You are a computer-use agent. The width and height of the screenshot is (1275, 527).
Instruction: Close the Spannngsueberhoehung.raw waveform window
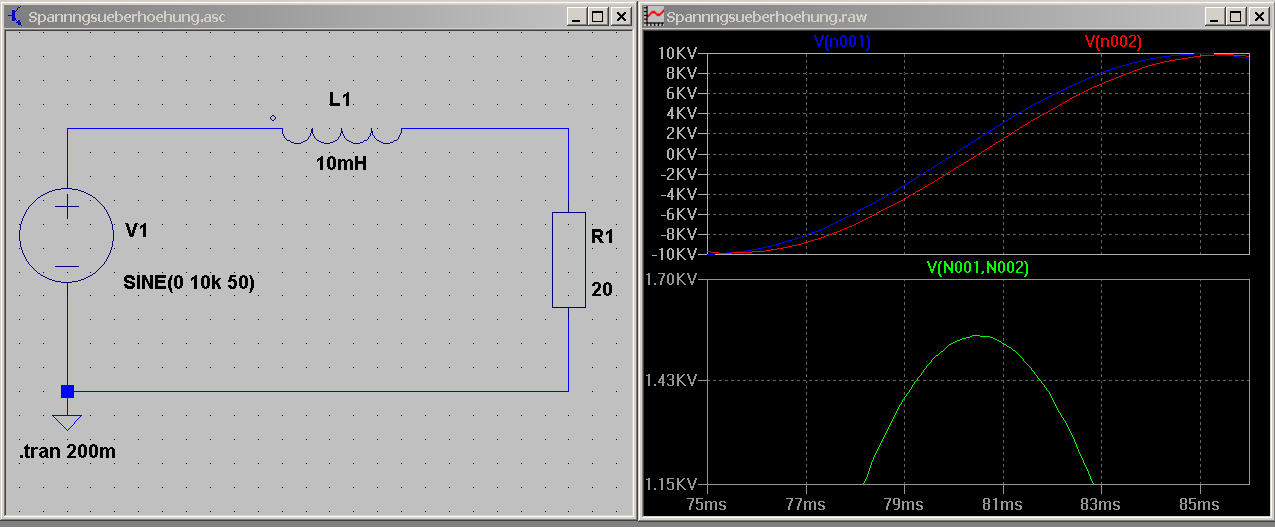pos(1259,16)
